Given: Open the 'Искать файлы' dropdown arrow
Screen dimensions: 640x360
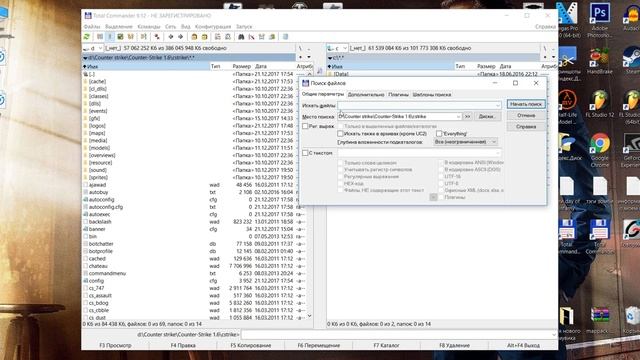Looking at the screenshot, I should coord(498,105).
